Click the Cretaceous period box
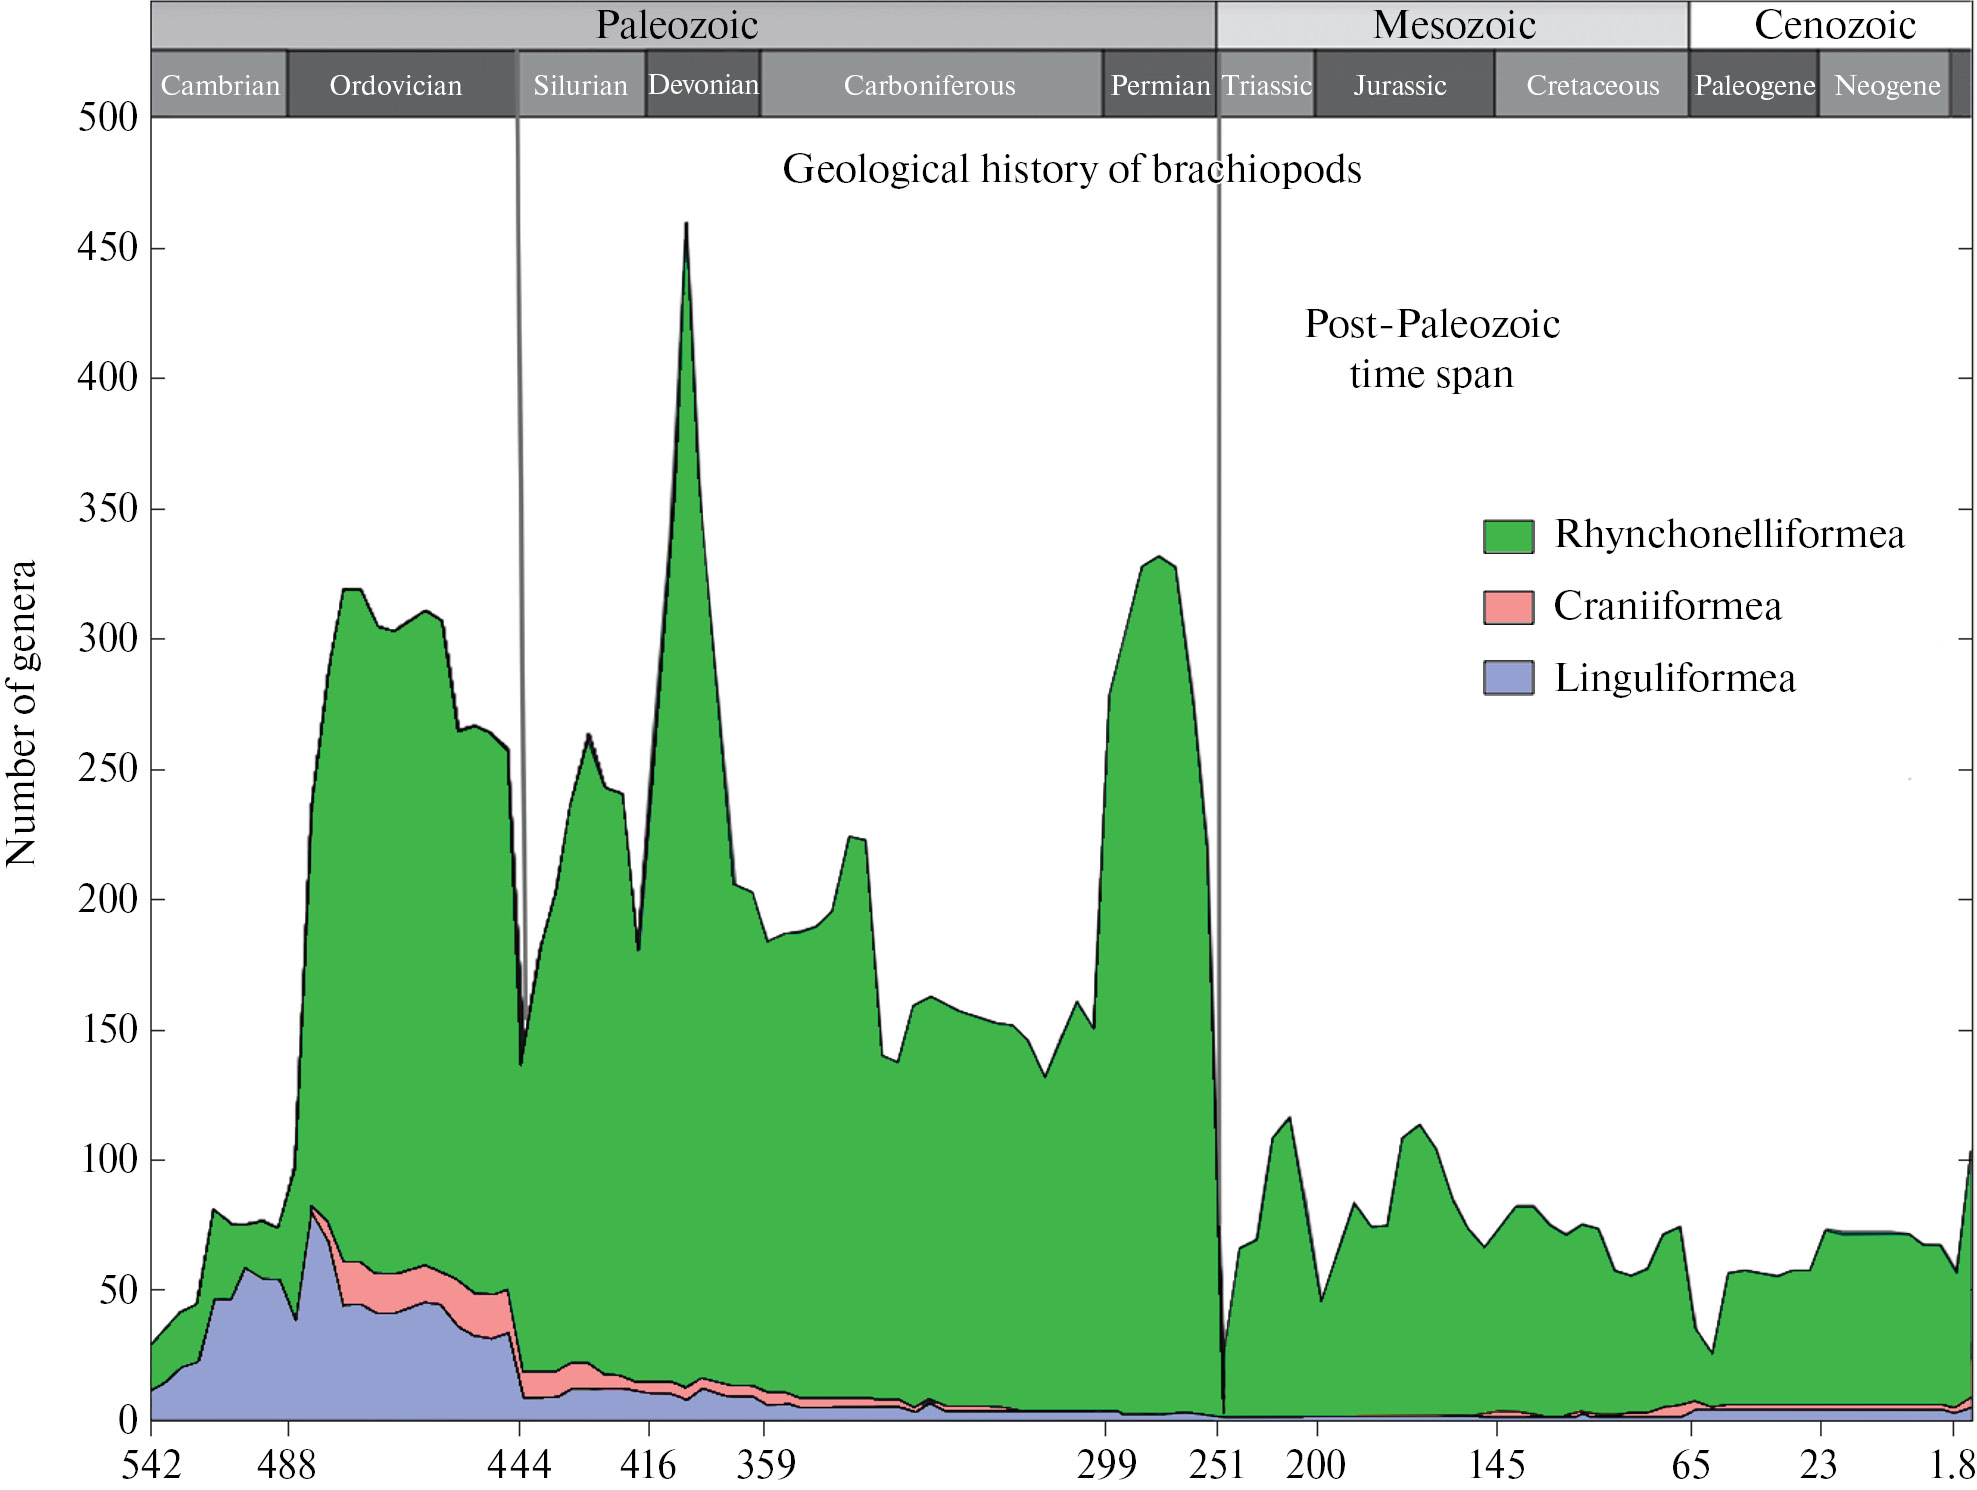Image resolution: width=1977 pixels, height=1490 pixels. click(1592, 85)
